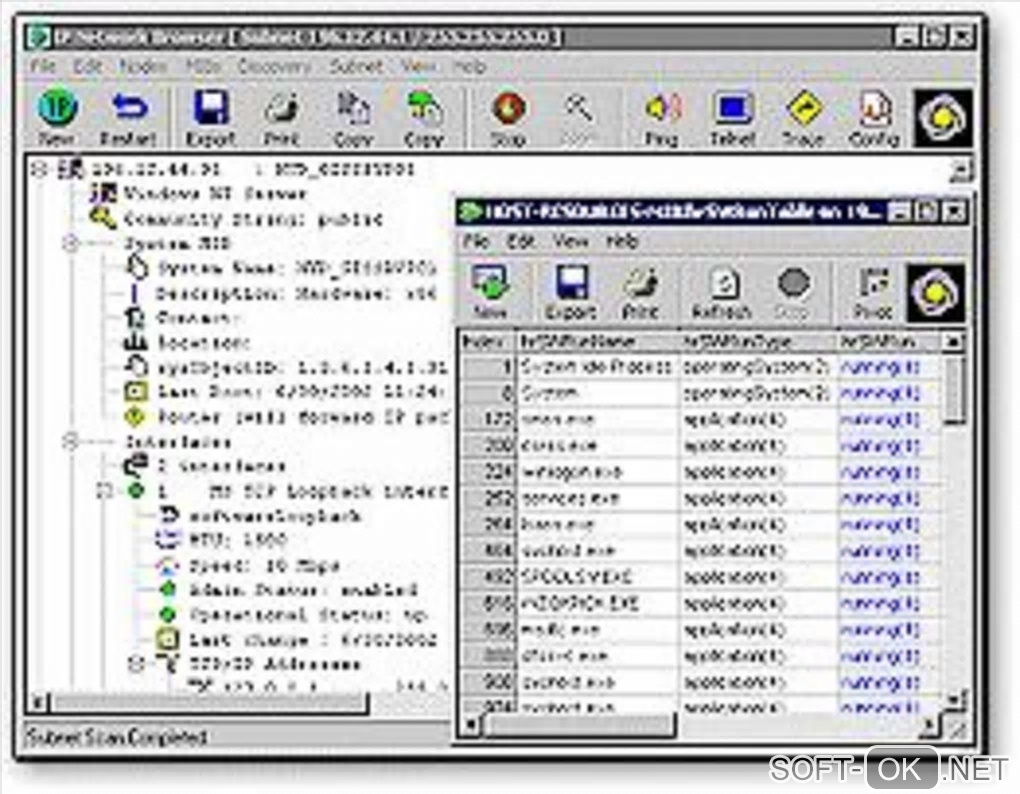Open the File menu in IP Network Browser

(x=43, y=66)
